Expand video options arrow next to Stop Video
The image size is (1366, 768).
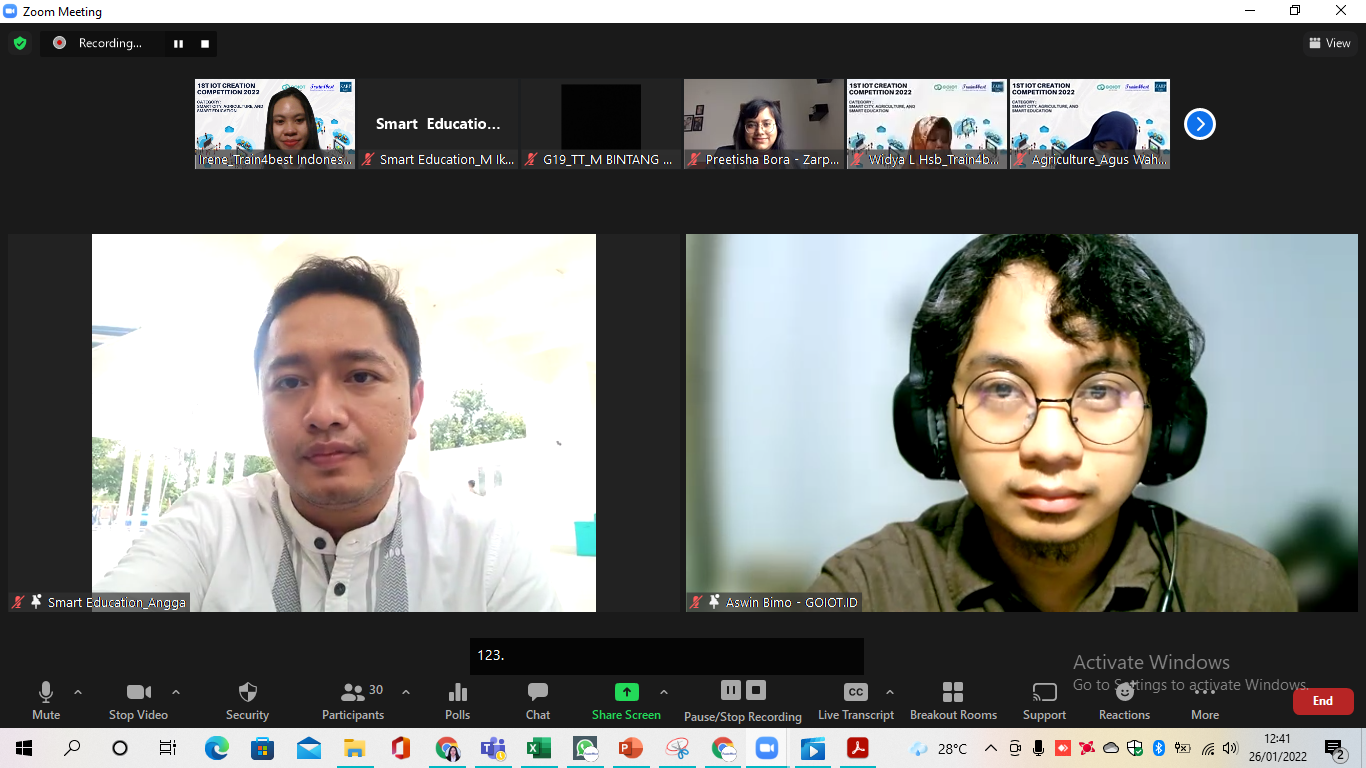(x=176, y=692)
